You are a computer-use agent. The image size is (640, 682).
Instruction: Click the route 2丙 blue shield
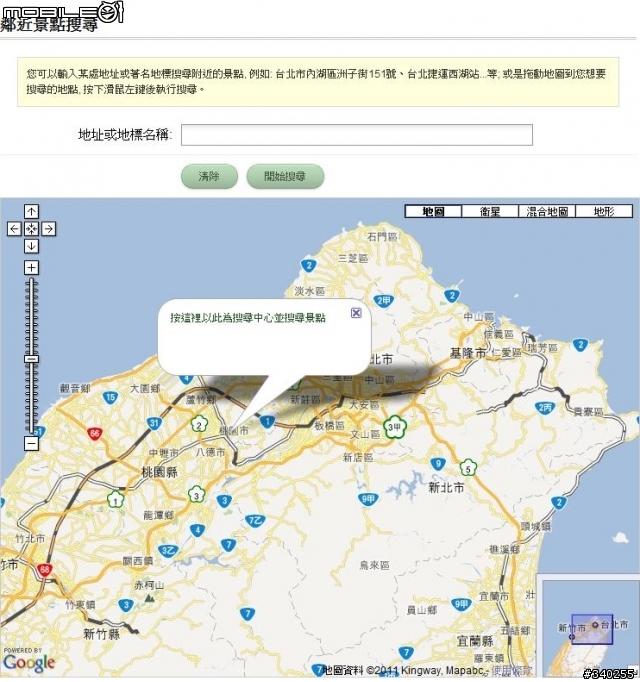(x=545, y=408)
